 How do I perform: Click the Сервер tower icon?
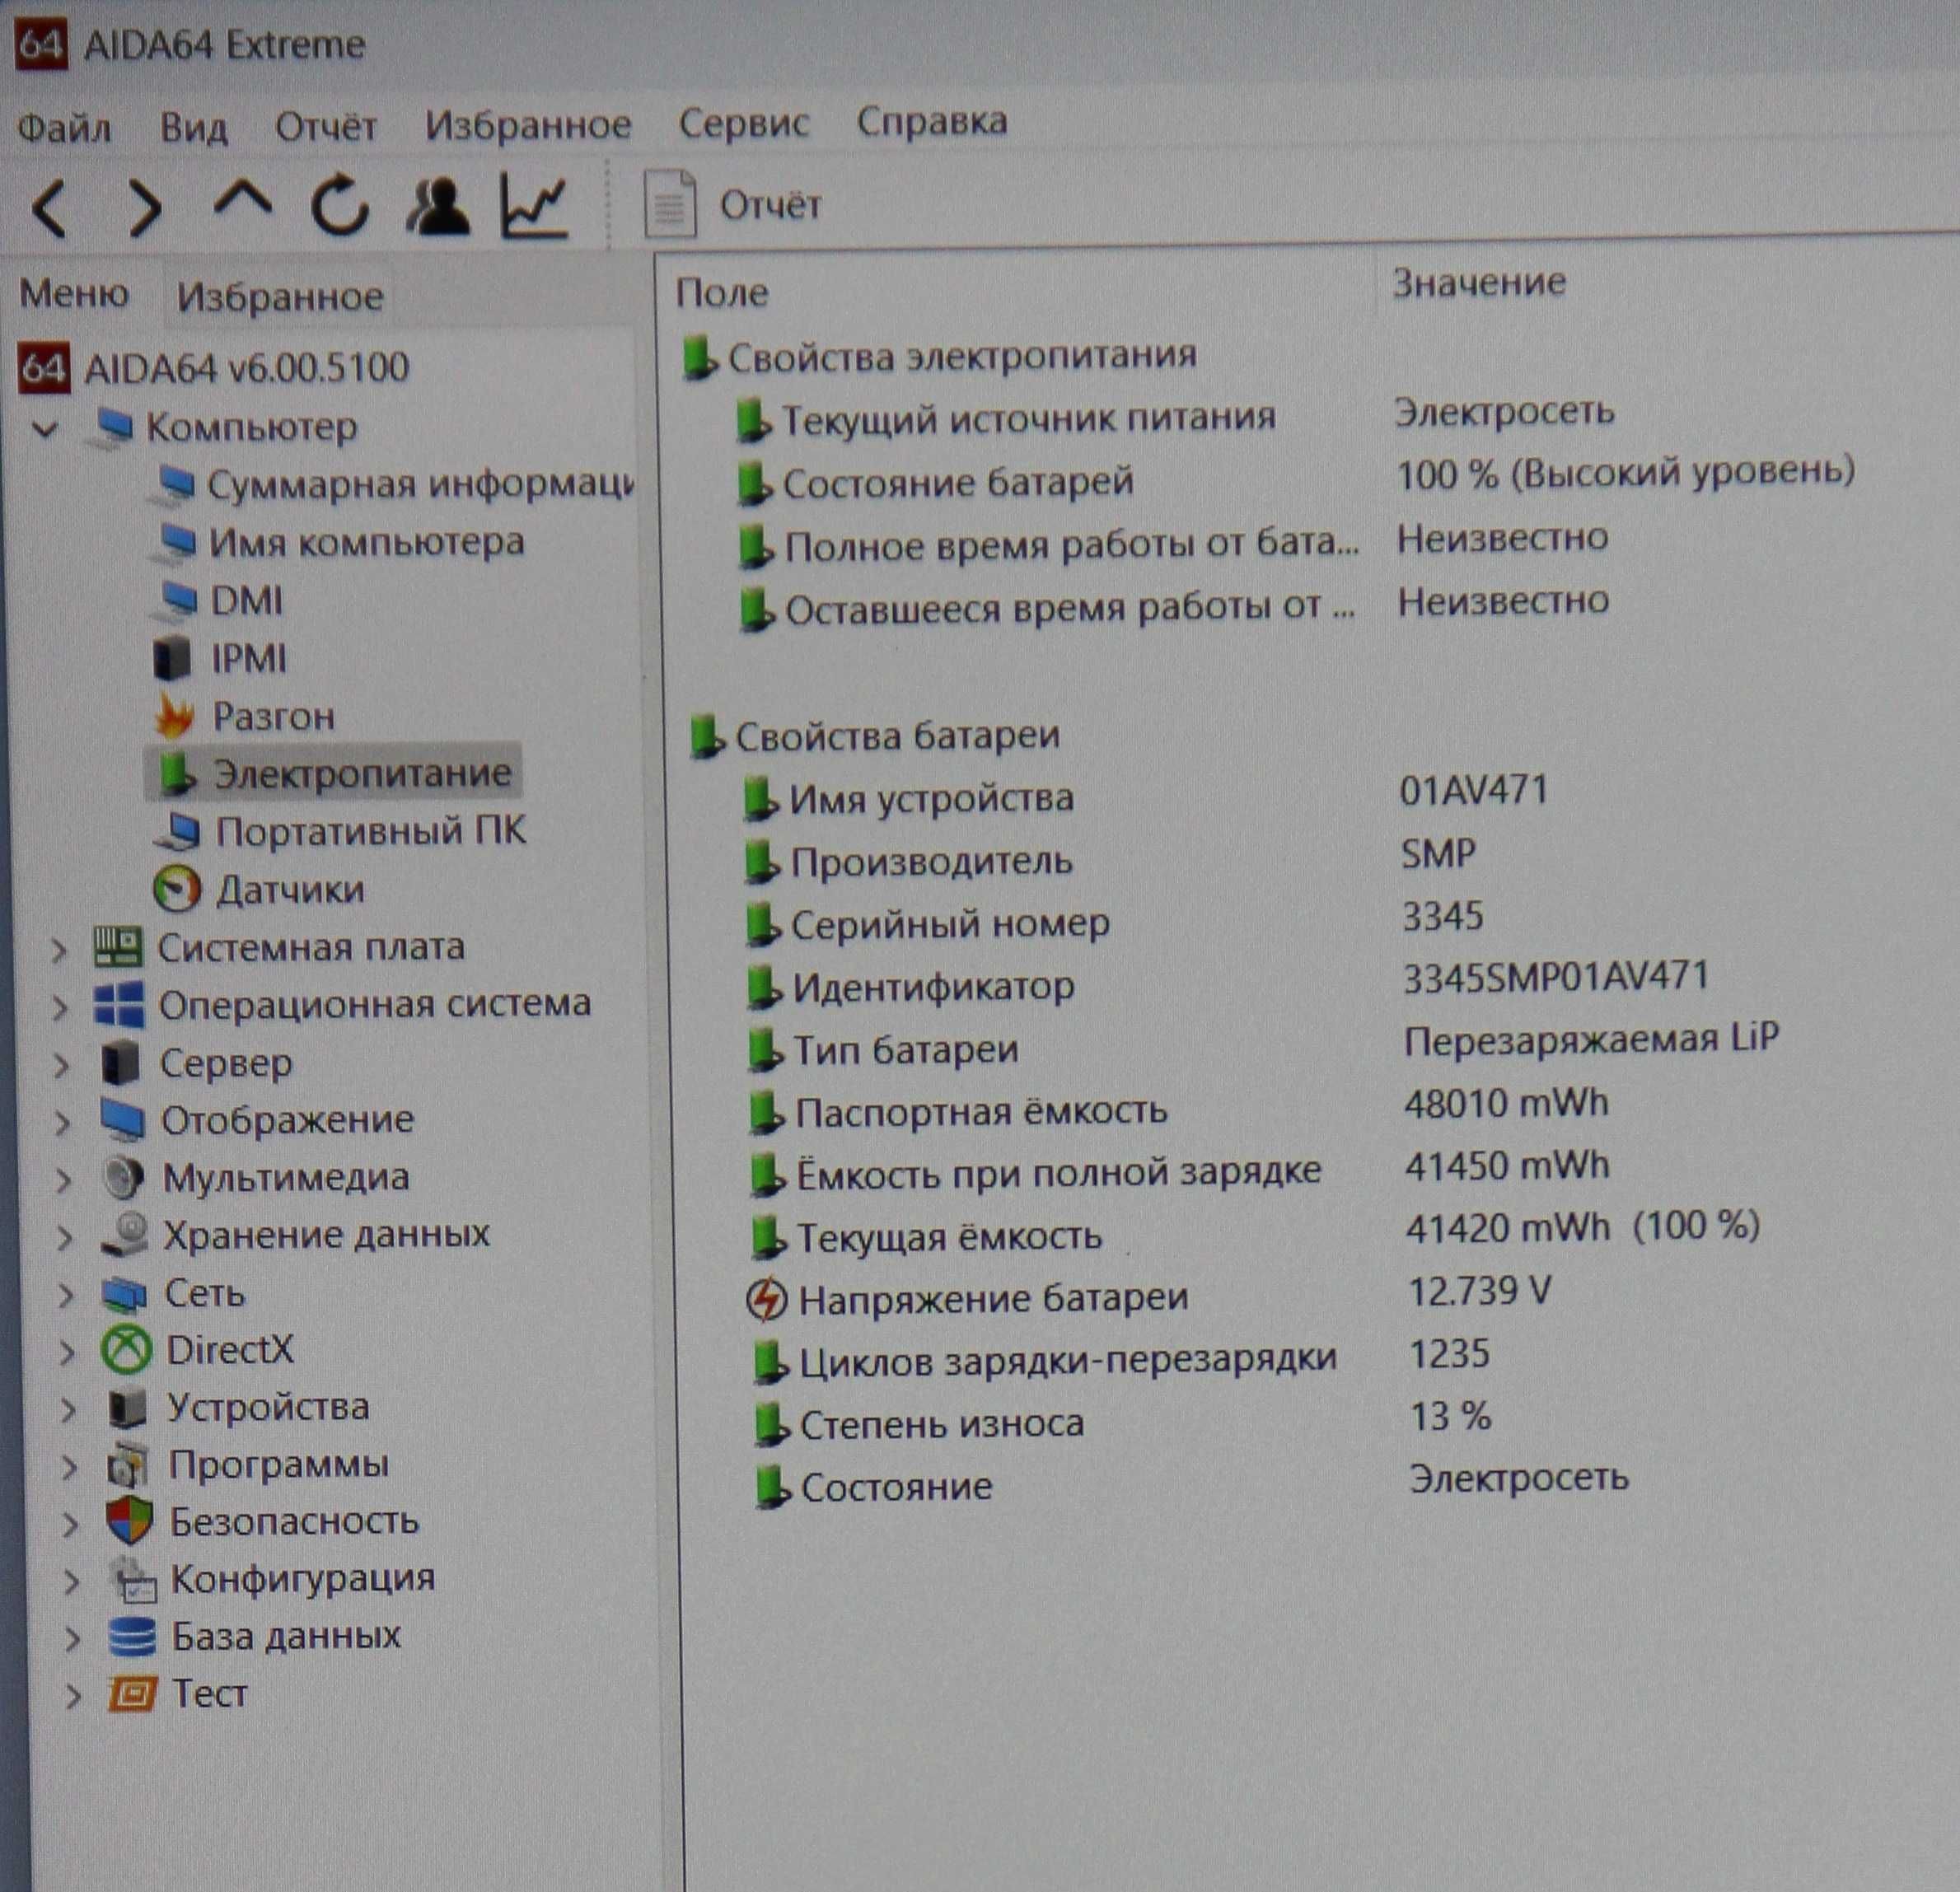click(x=121, y=1062)
